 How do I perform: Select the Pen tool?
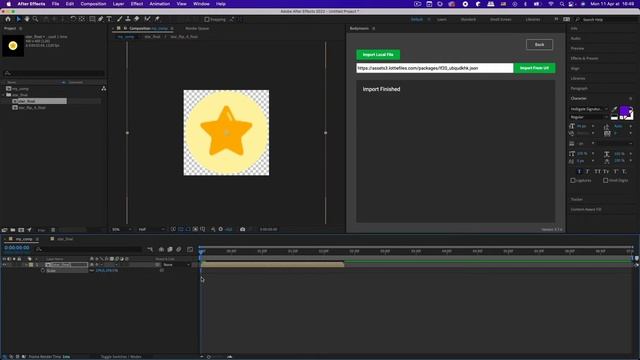tap(101, 19)
